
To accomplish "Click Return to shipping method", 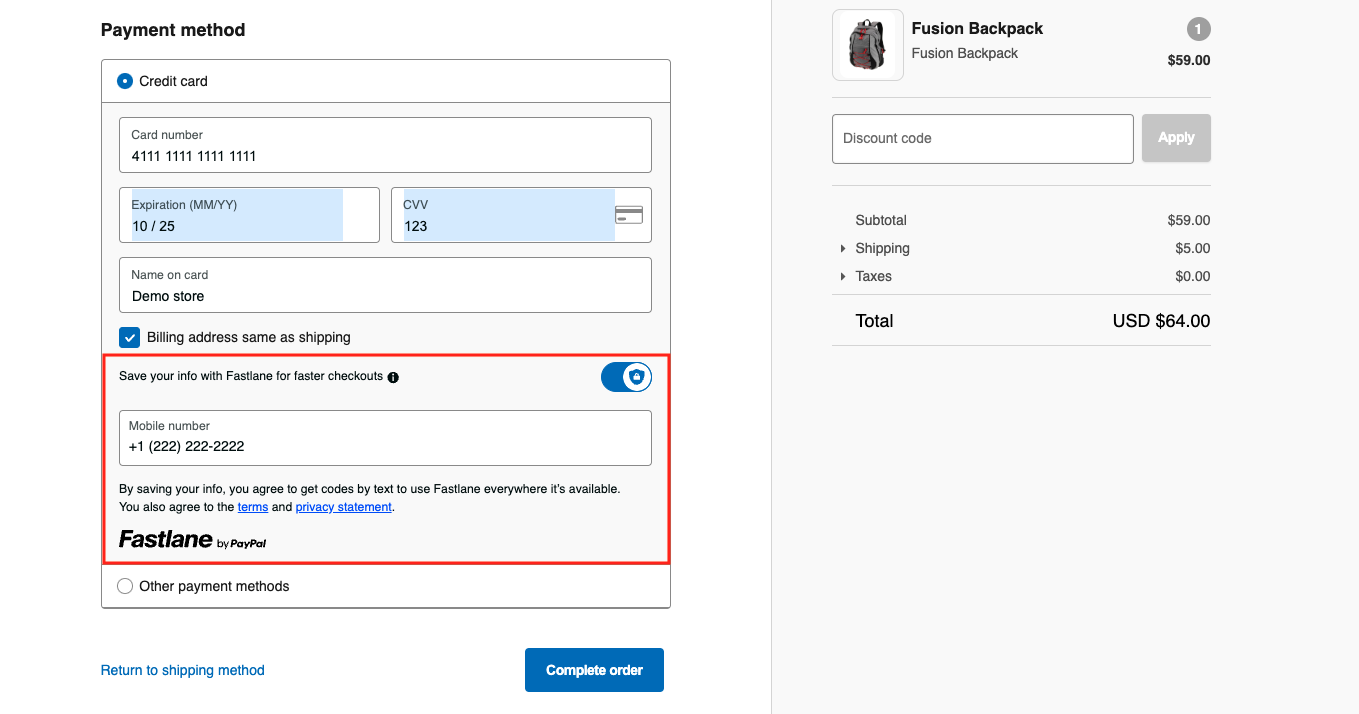I will click(x=182, y=670).
